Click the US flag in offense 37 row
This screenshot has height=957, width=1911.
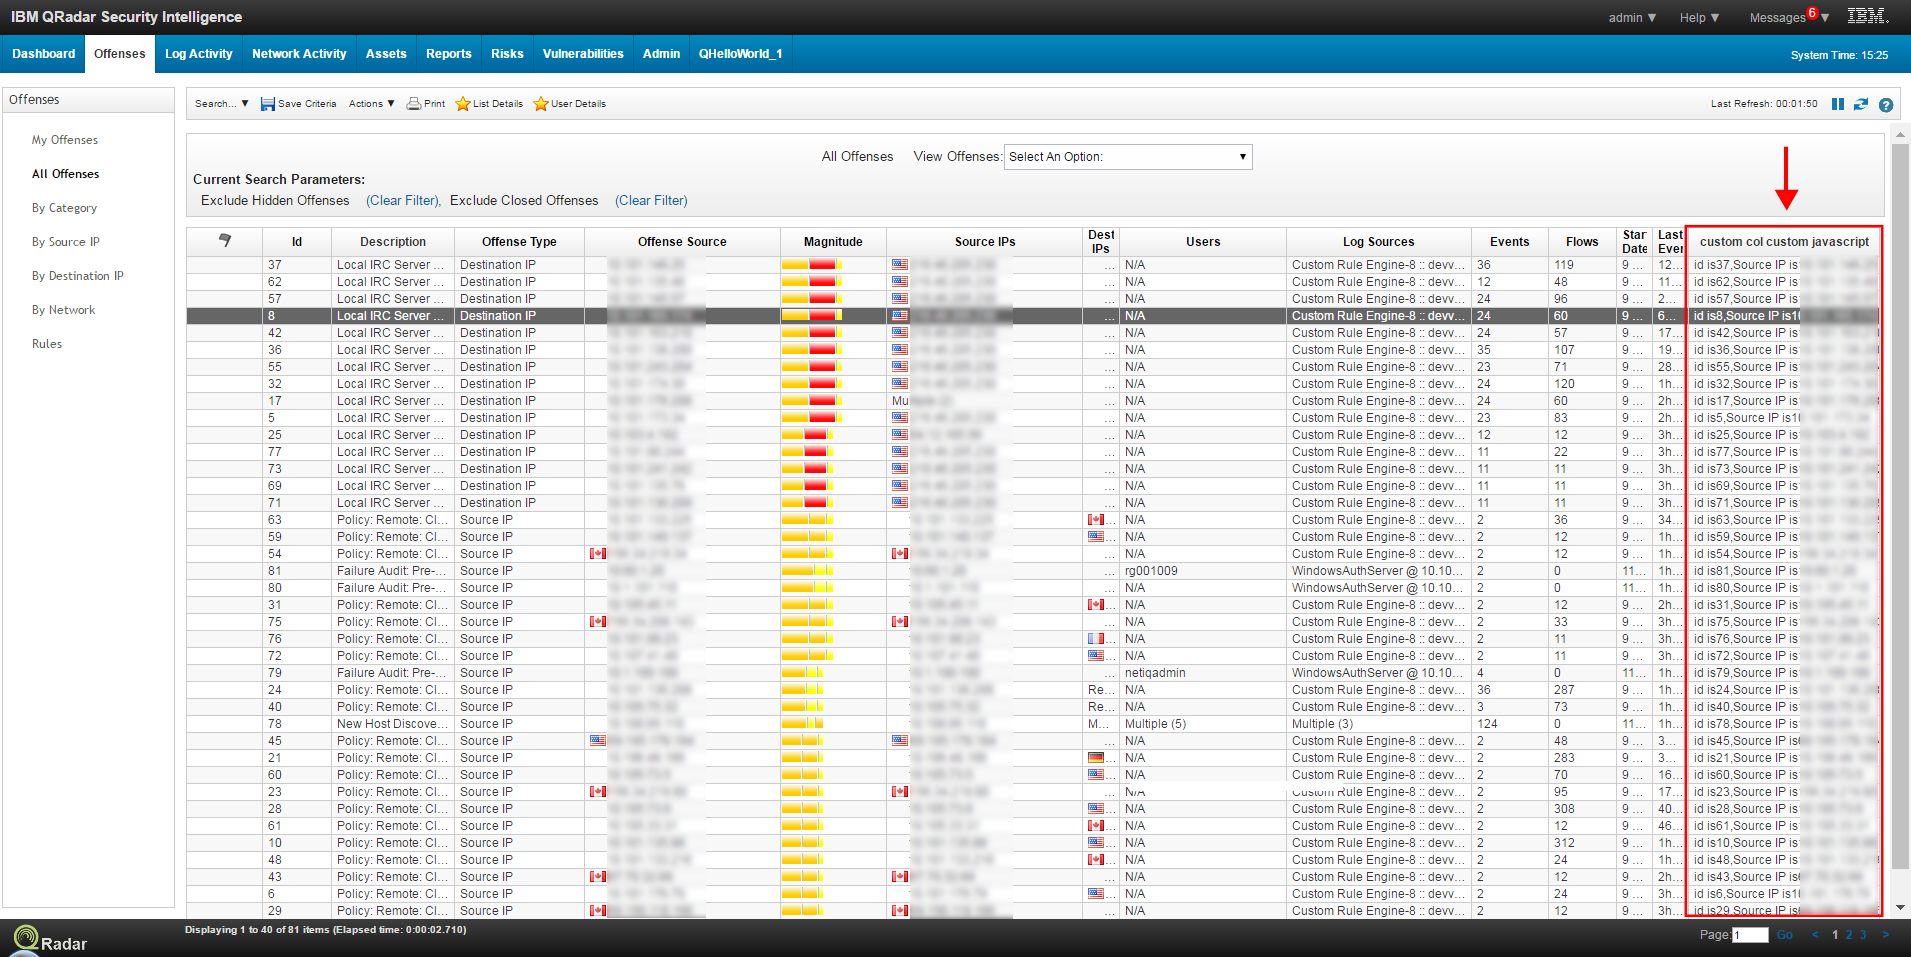[900, 265]
